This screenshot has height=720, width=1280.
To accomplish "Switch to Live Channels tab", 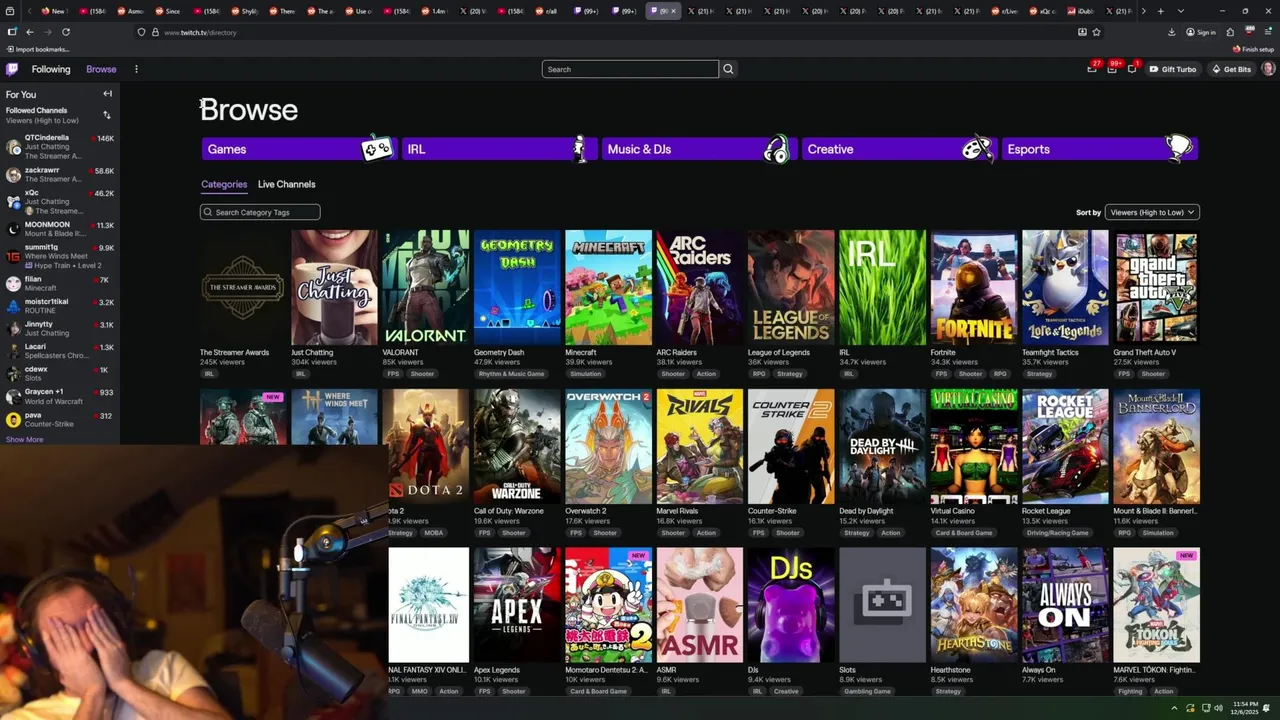I will click(x=286, y=184).
